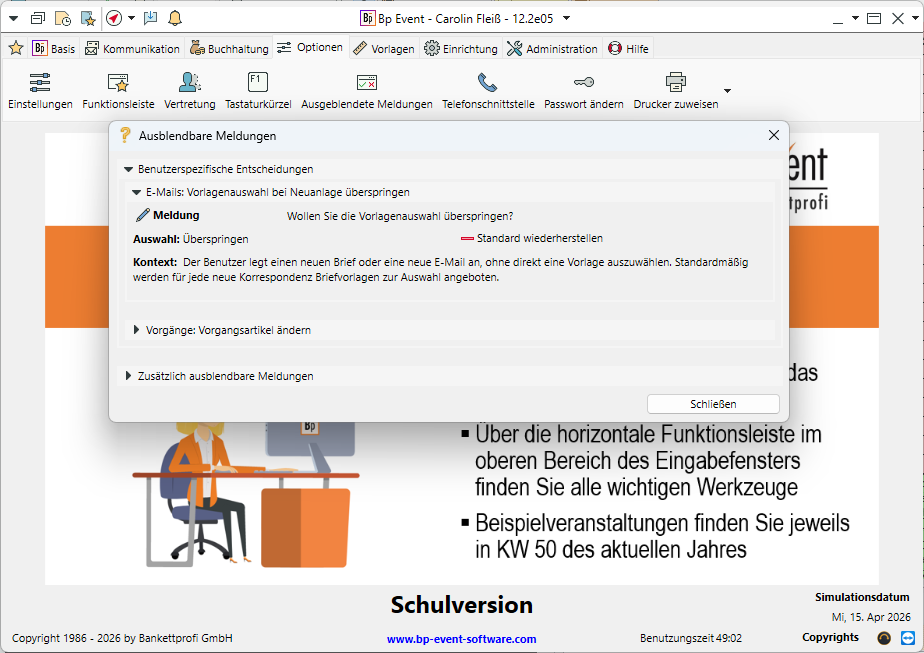
Task: Switch to the Buchhaltung tab
Action: pyautogui.click(x=230, y=48)
